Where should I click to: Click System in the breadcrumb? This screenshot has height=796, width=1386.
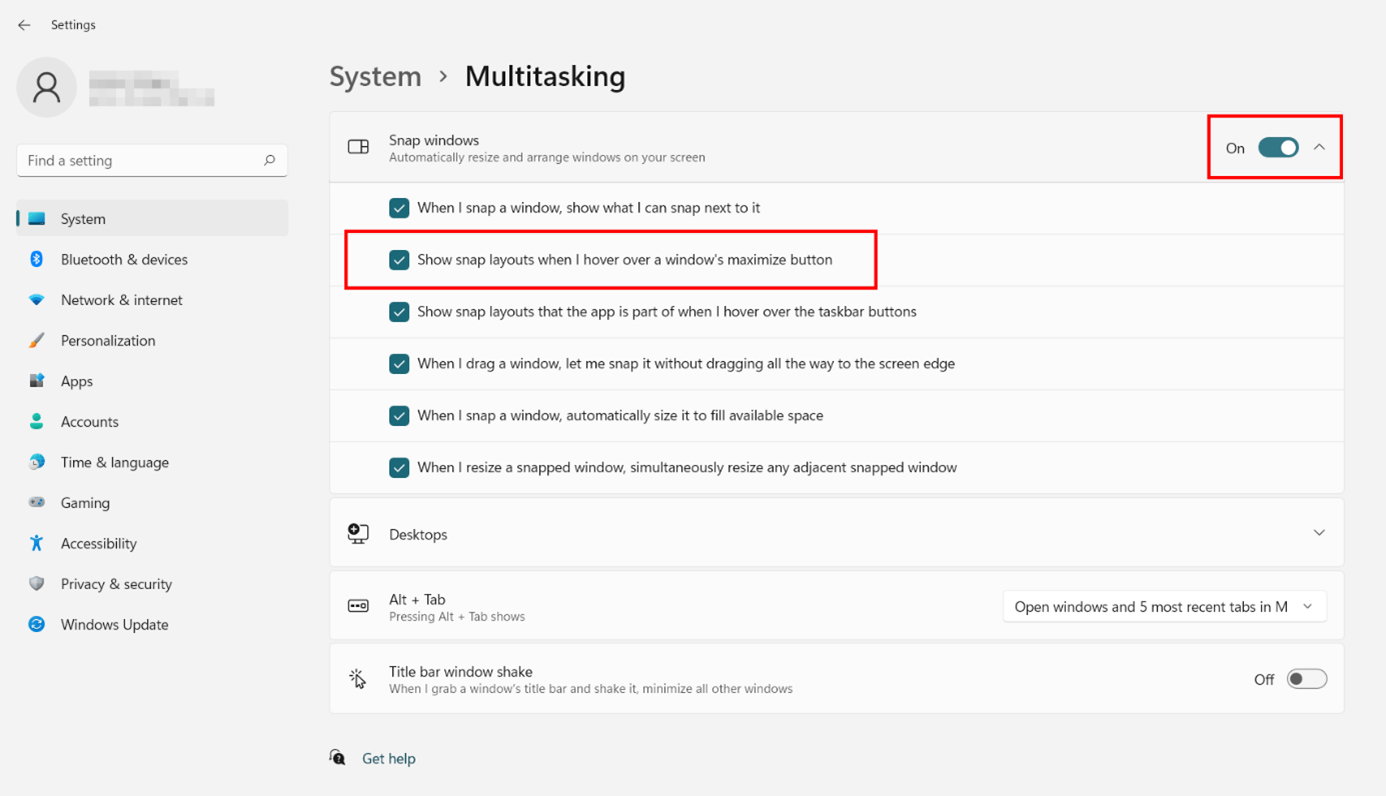click(x=375, y=76)
